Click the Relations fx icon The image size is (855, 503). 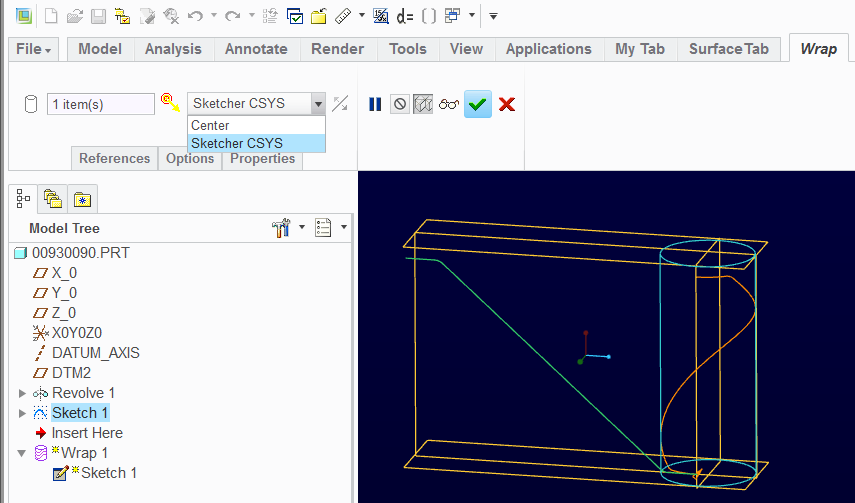tap(381, 16)
